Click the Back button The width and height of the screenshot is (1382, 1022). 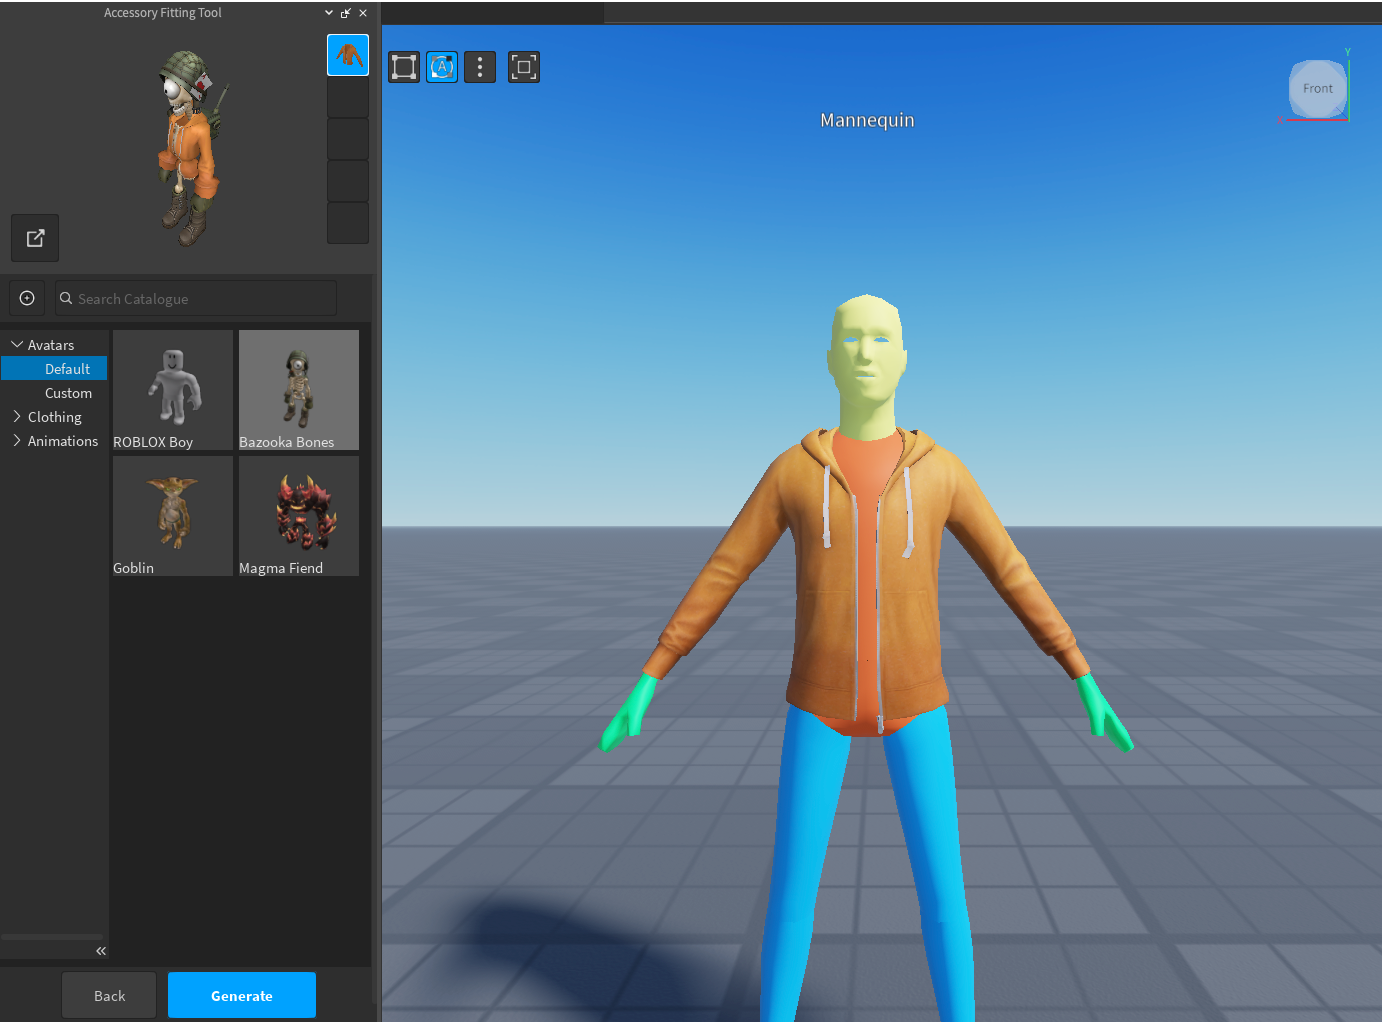point(109,995)
